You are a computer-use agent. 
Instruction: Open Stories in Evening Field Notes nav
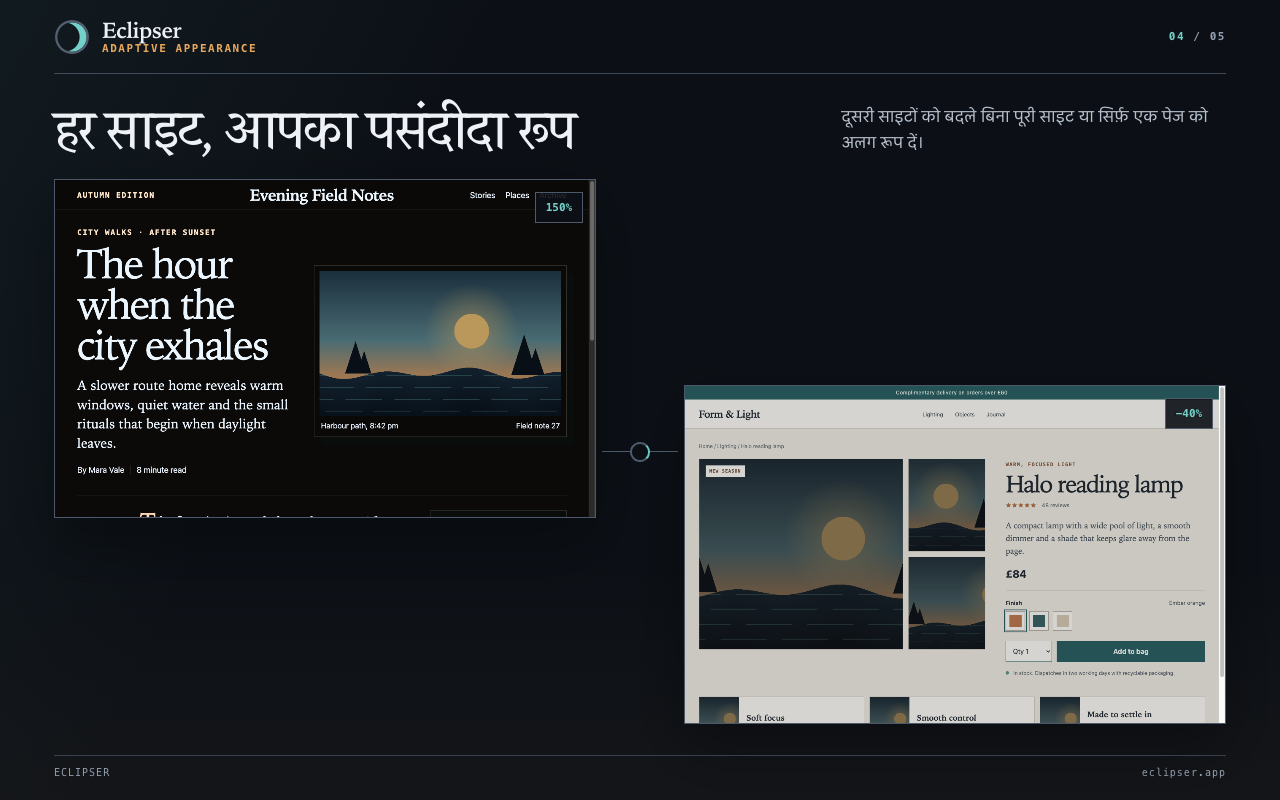[x=482, y=195]
